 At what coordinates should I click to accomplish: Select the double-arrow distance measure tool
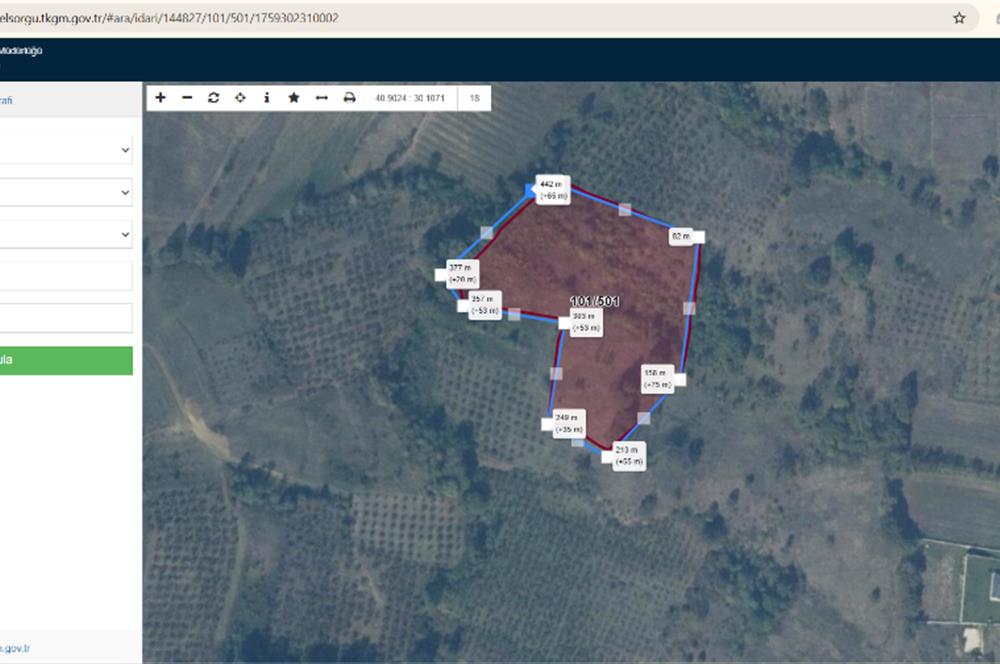point(321,98)
